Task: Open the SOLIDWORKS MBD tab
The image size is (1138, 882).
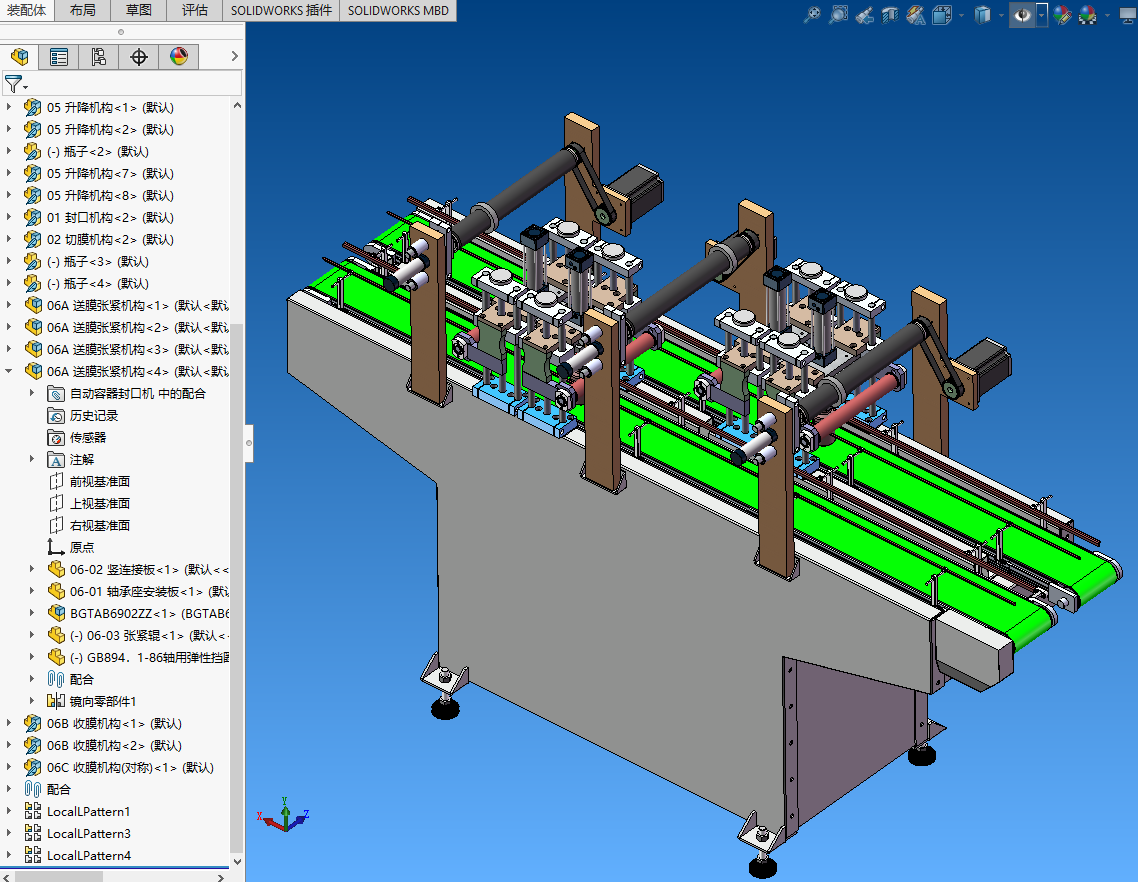Action: coord(398,10)
